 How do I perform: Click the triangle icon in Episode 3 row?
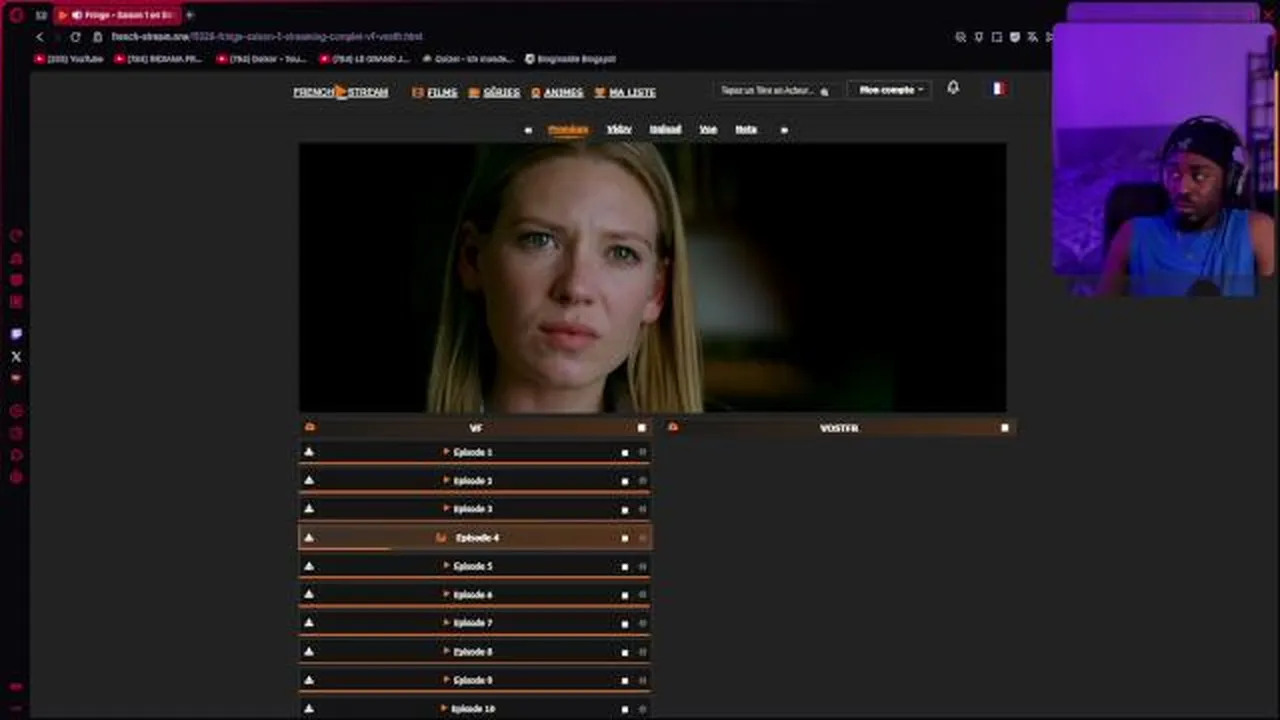[309, 508]
